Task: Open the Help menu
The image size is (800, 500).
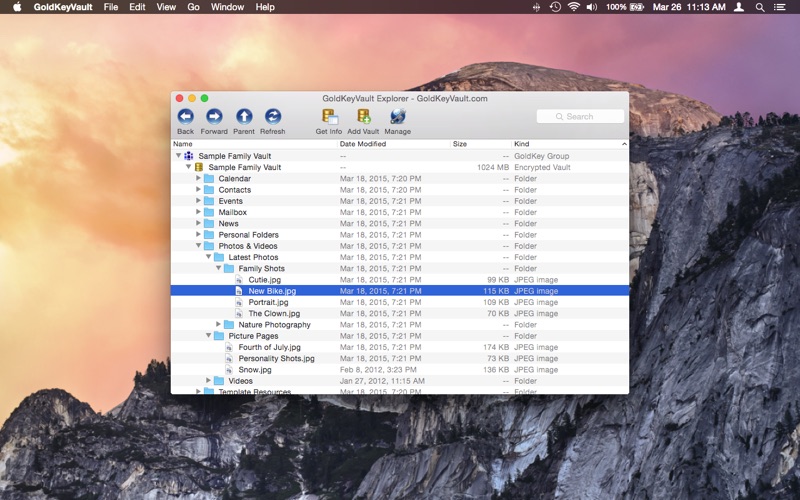Action: tap(265, 7)
